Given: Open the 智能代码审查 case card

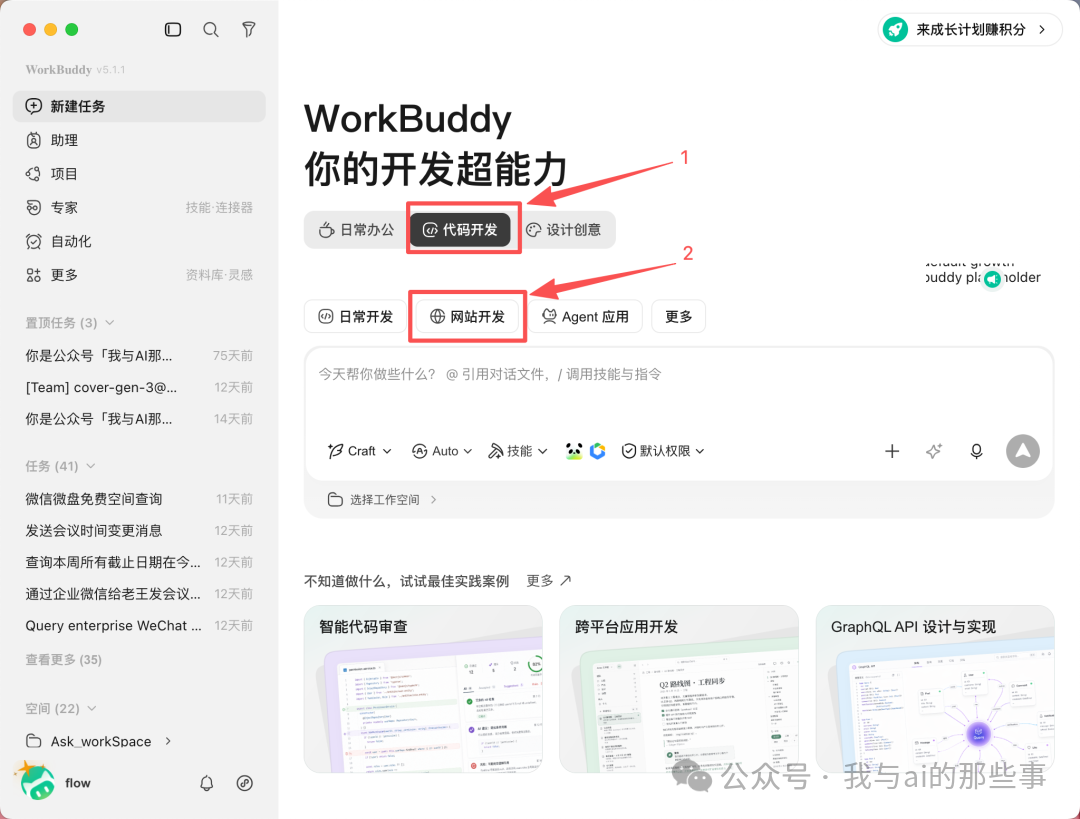Looking at the screenshot, I should pyautogui.click(x=423, y=689).
